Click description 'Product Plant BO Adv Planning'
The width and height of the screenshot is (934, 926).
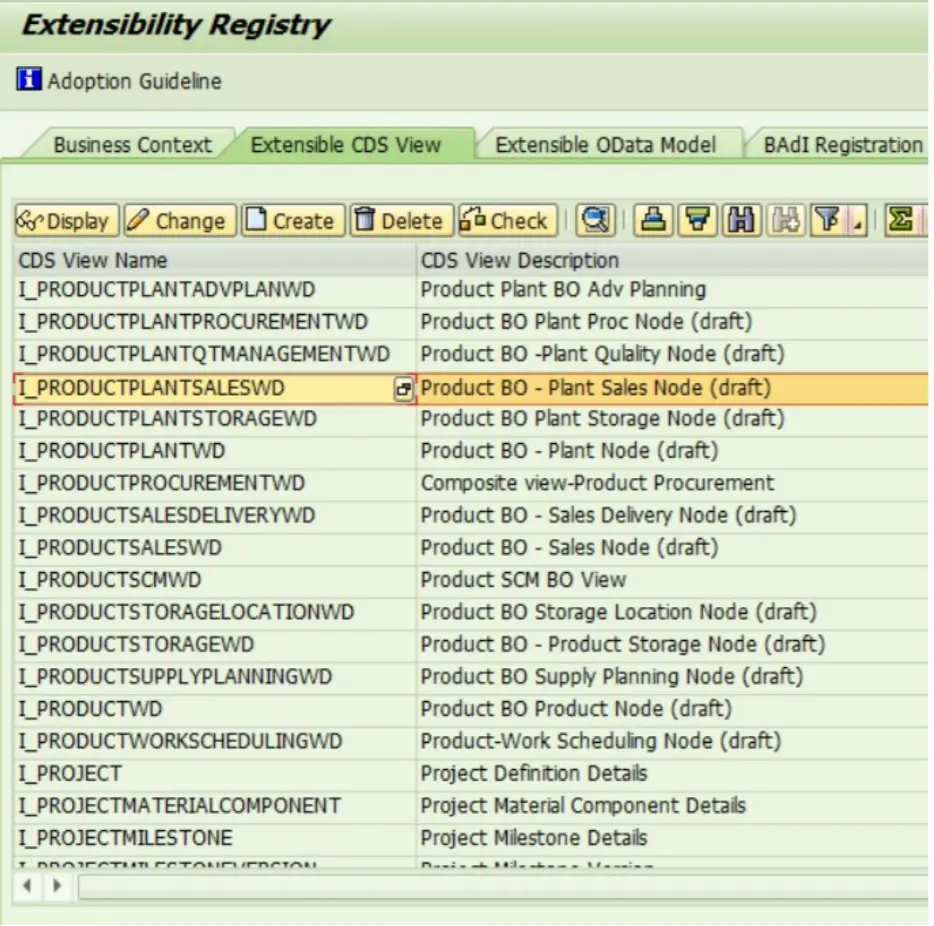tap(563, 290)
